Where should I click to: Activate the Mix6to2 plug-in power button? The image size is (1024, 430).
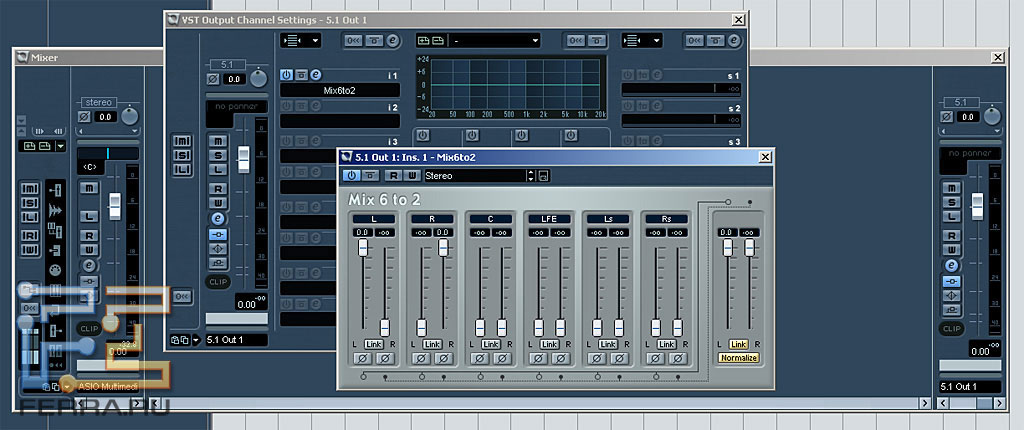(352, 176)
